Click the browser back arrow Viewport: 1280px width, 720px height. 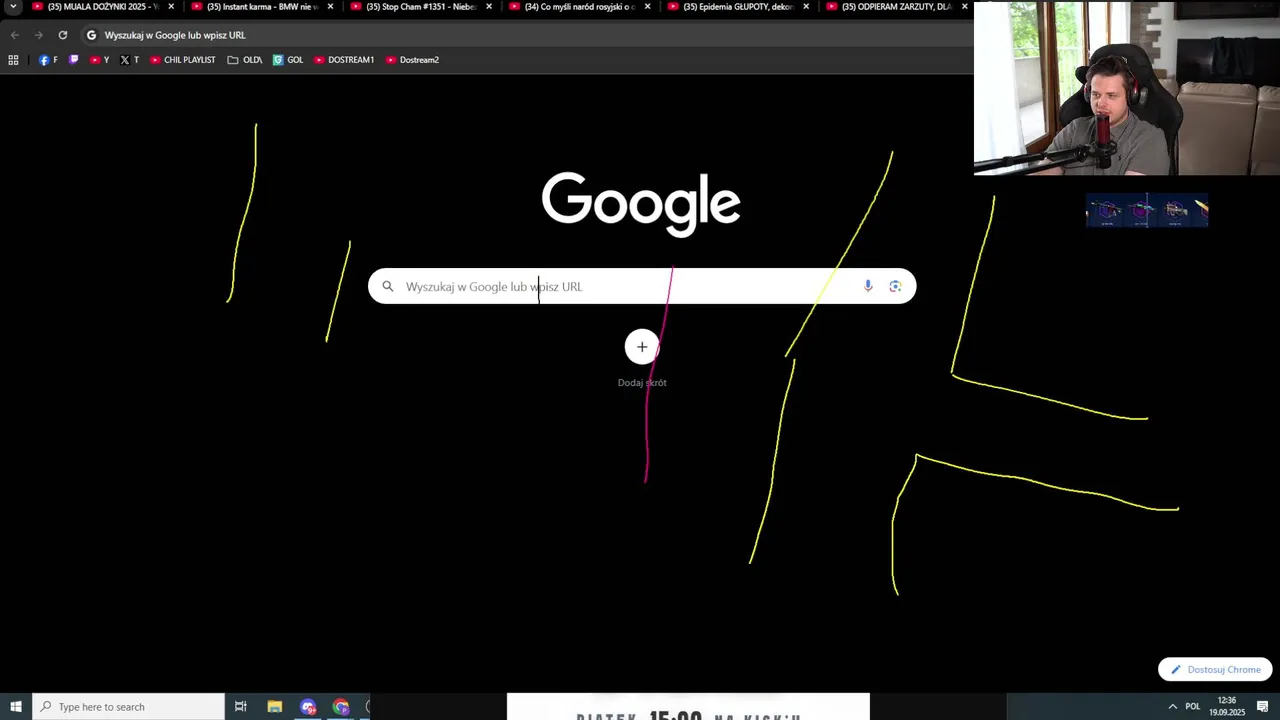(14, 35)
